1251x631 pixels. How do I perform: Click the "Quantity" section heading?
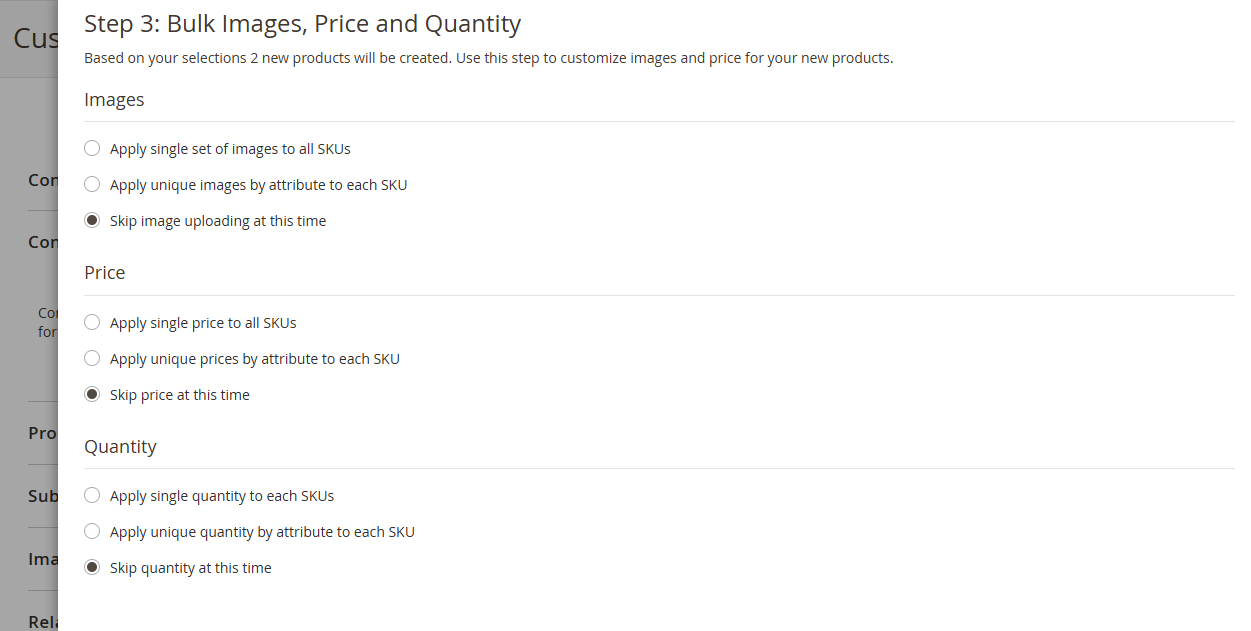[120, 447]
